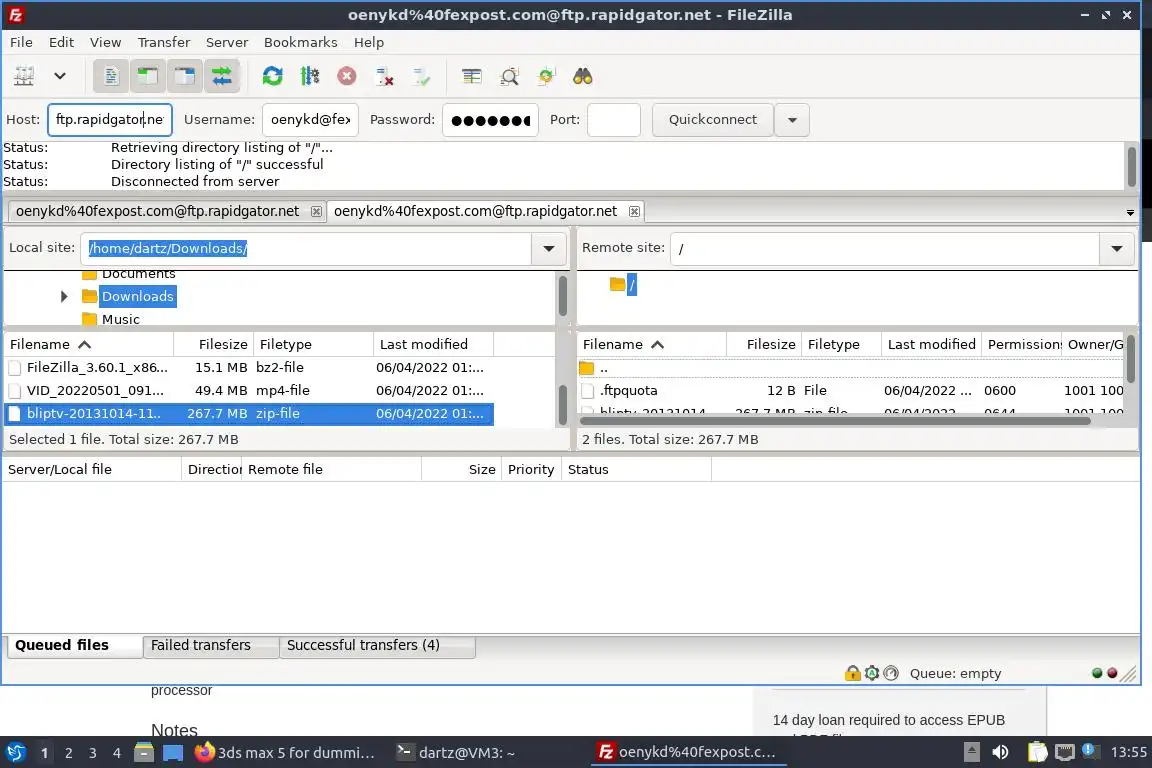This screenshot has height=768, width=1152.
Task: Select the Downloads folder in local tree
Action: point(137,296)
